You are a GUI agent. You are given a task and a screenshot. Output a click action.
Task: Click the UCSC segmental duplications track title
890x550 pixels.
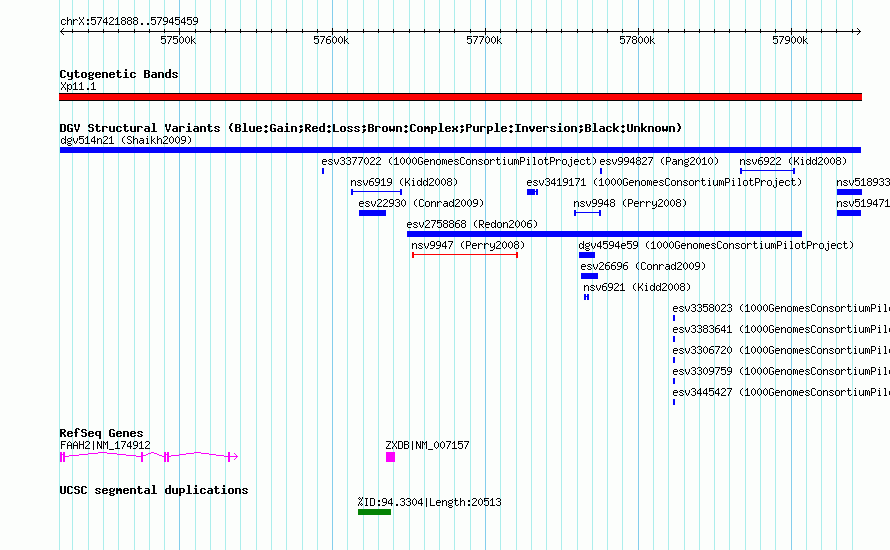(x=154, y=490)
